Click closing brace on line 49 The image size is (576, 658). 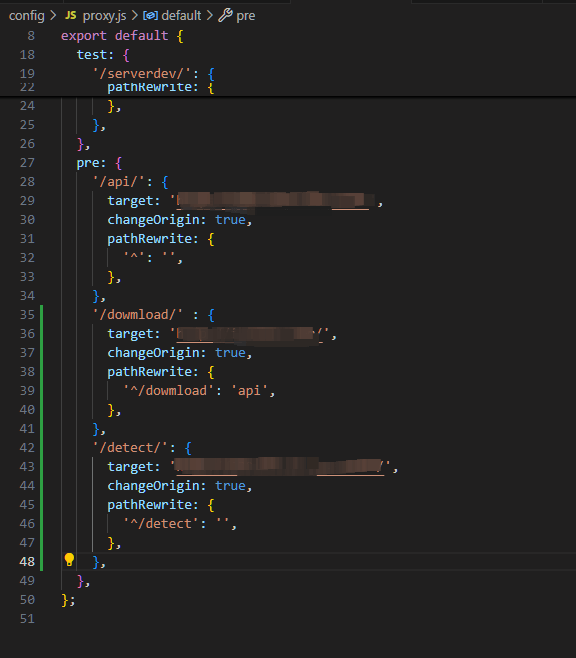coord(81,581)
